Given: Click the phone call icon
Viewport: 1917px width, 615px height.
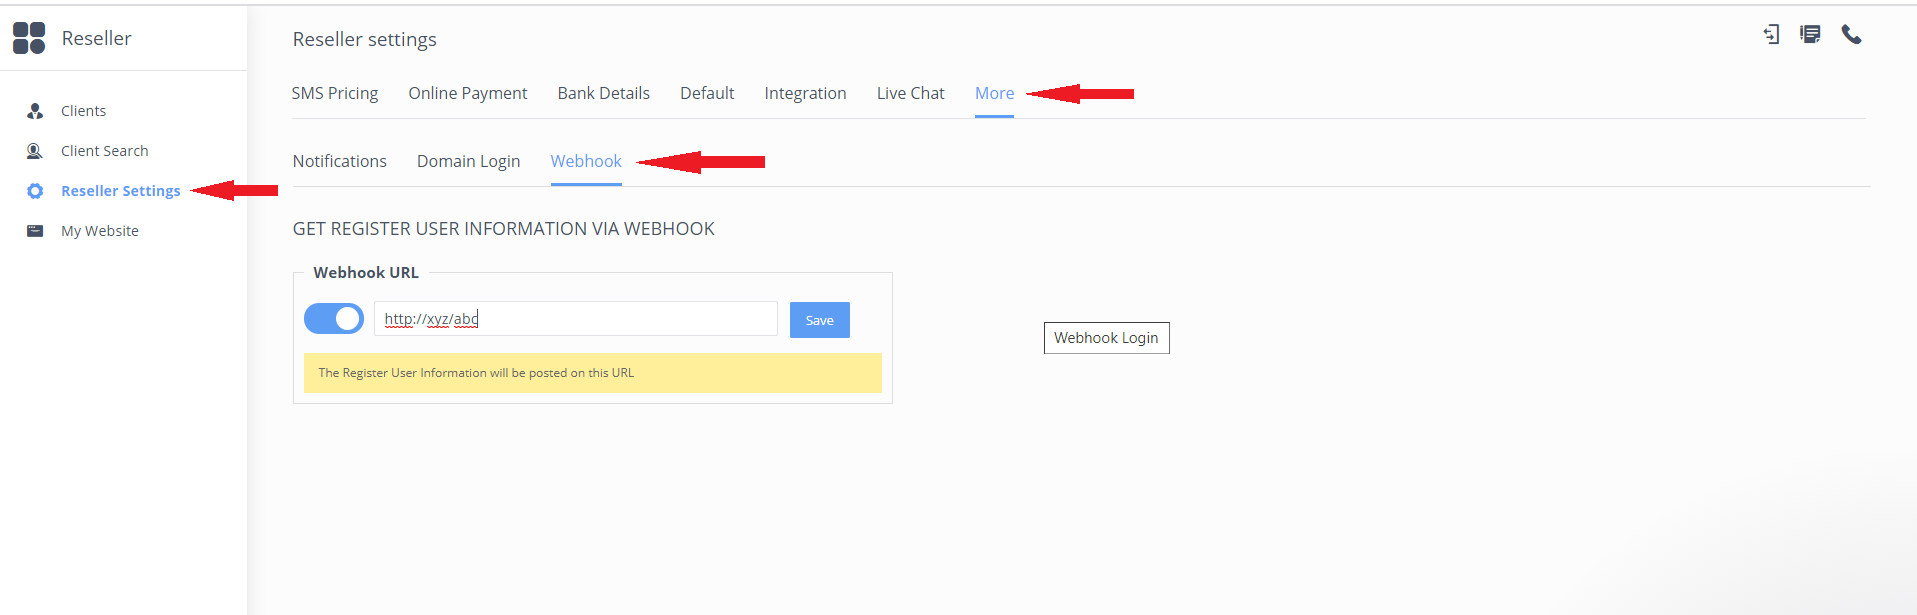Looking at the screenshot, I should click(x=1851, y=35).
